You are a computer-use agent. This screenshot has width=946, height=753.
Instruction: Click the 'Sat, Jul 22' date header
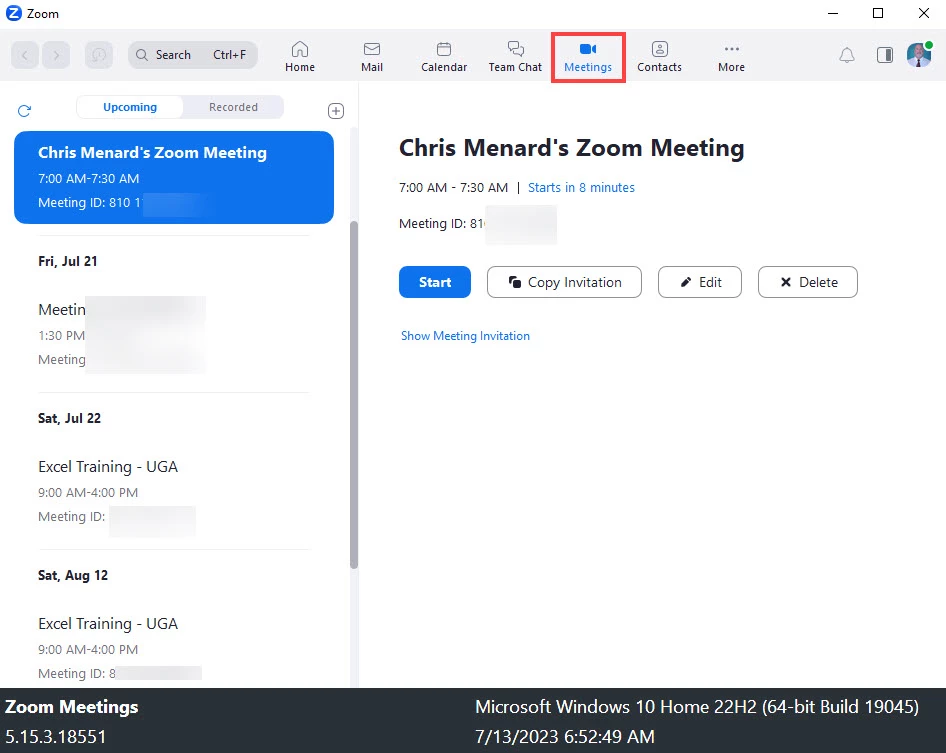[x=69, y=418]
